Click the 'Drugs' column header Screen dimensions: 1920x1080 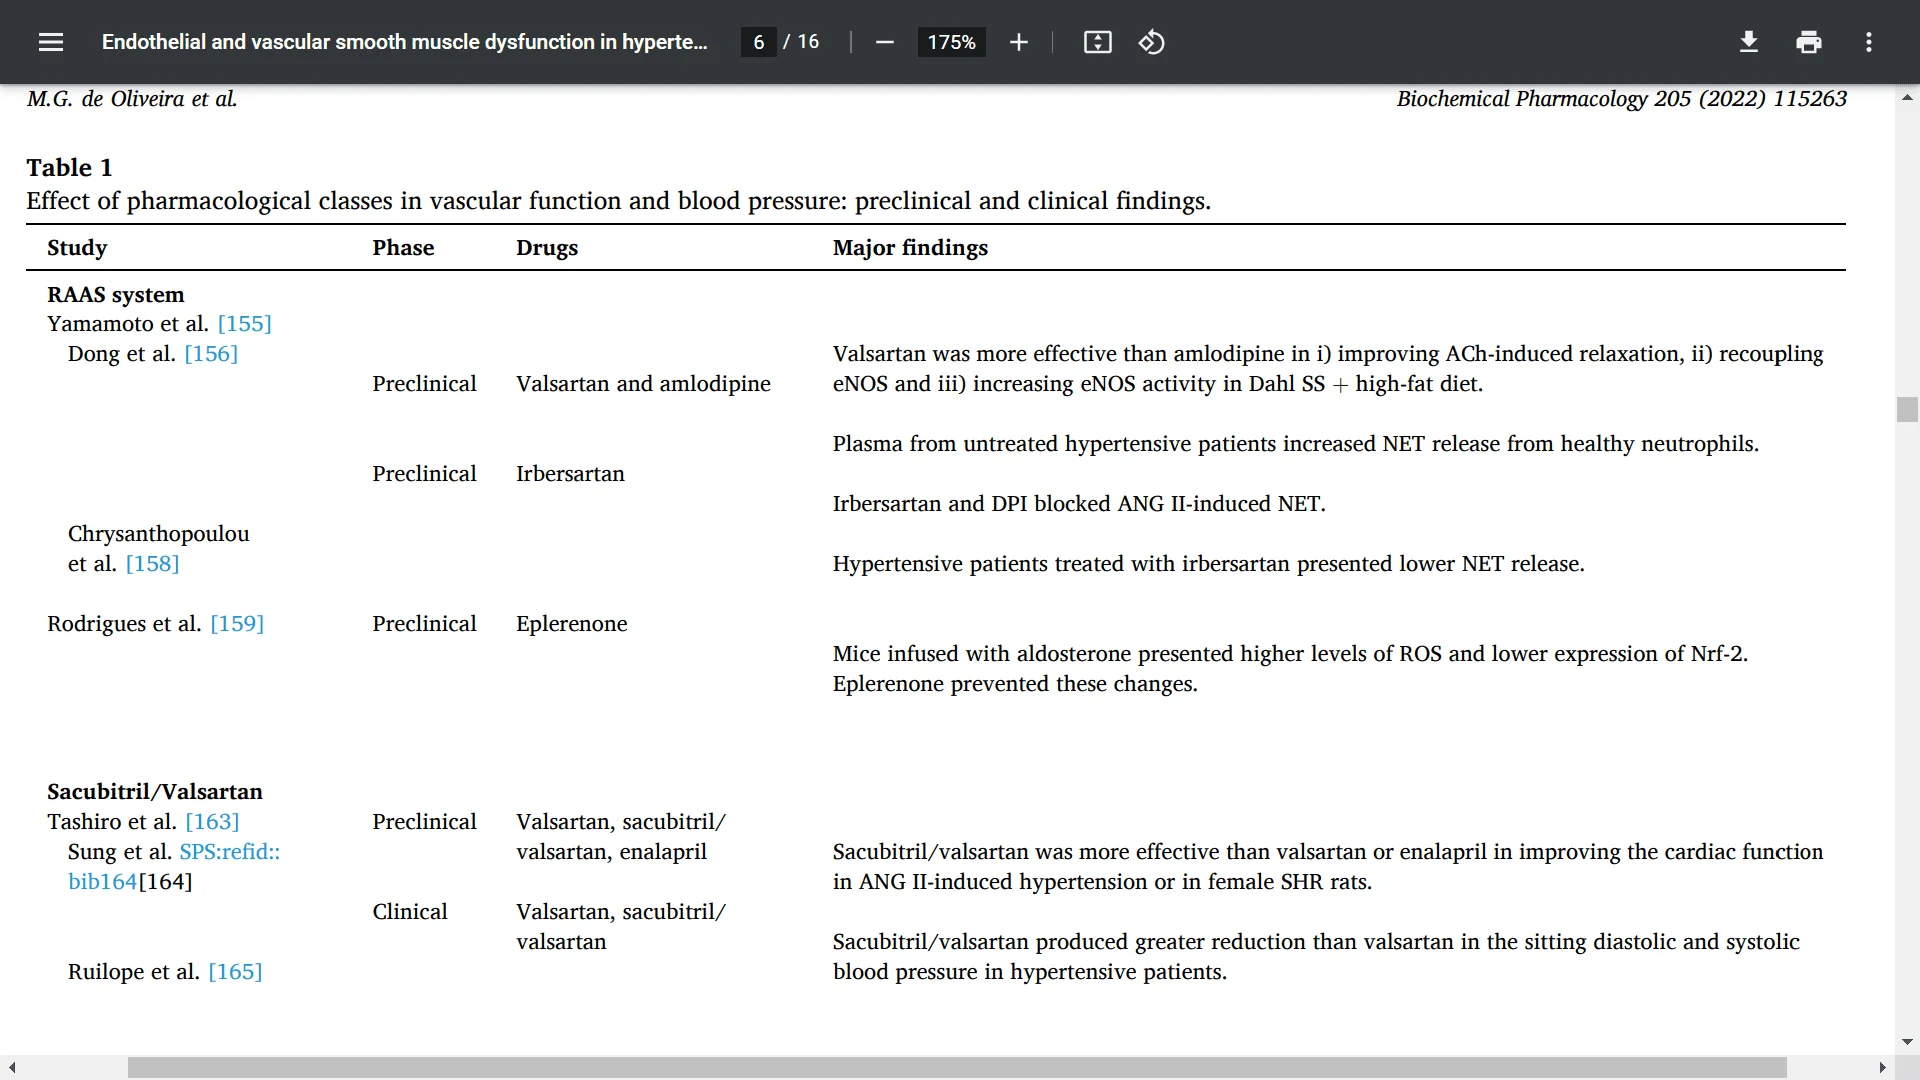point(547,248)
